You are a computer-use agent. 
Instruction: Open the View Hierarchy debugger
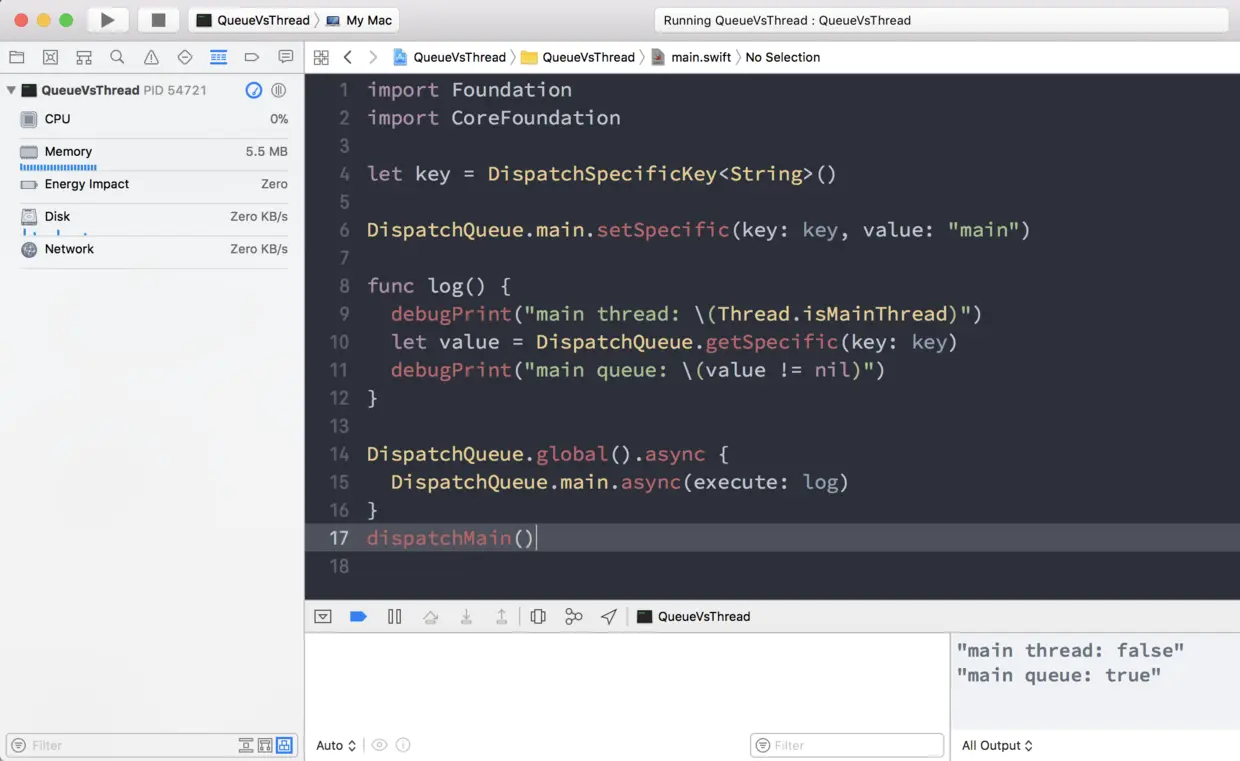click(537, 616)
